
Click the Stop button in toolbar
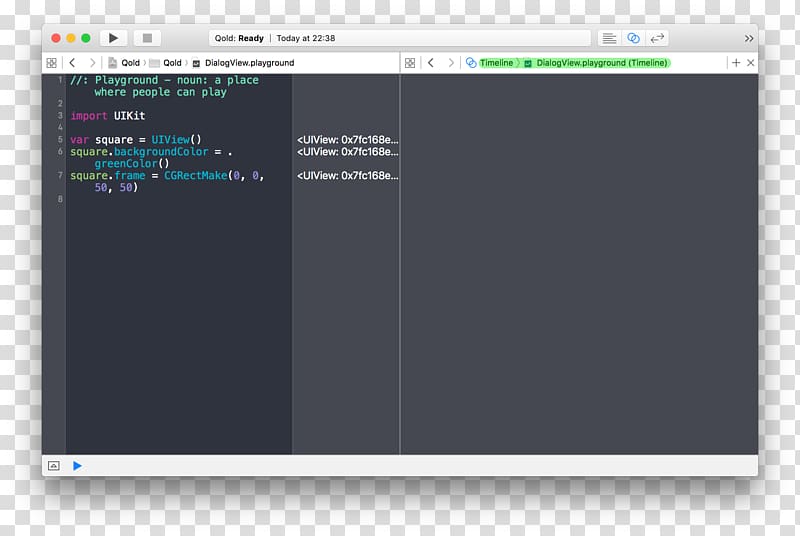point(147,38)
